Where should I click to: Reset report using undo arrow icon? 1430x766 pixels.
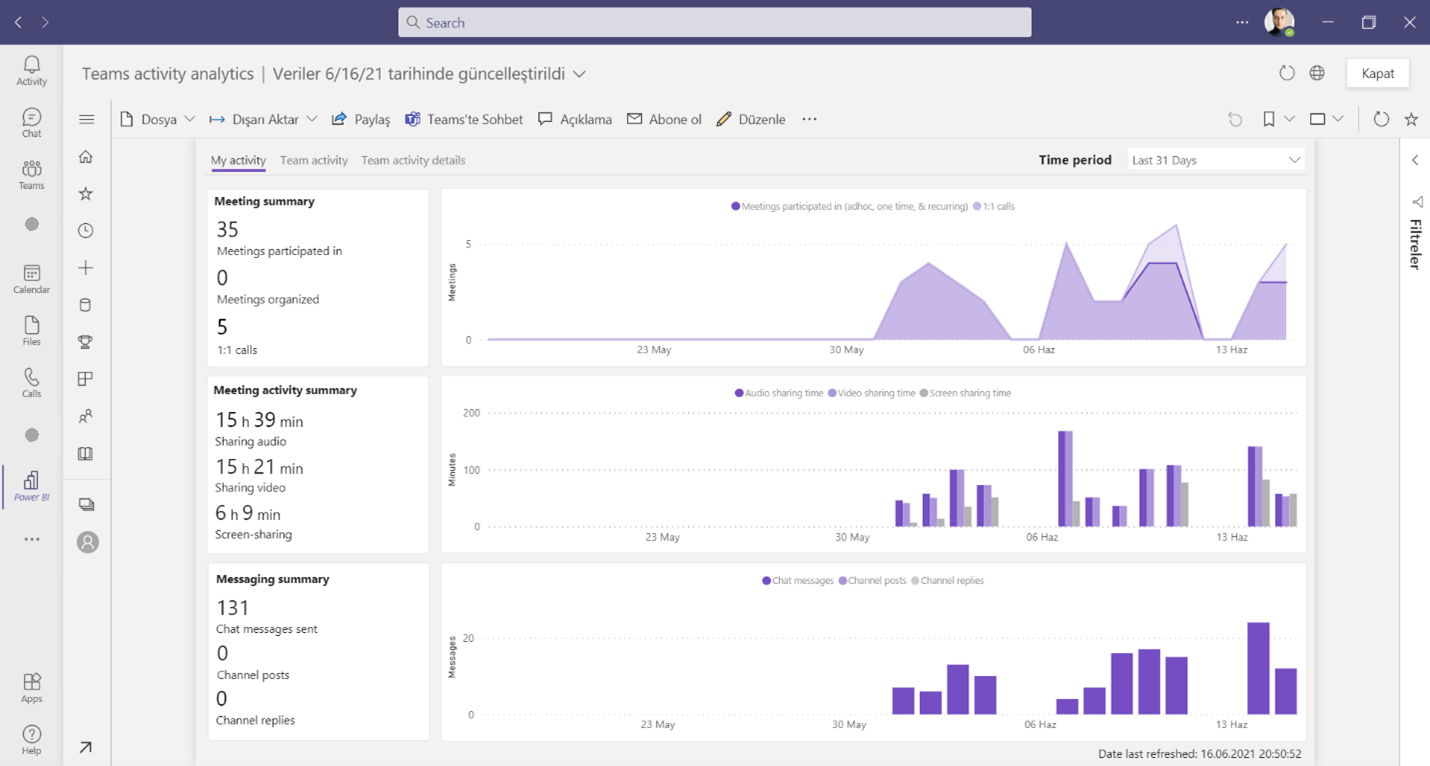[1235, 119]
